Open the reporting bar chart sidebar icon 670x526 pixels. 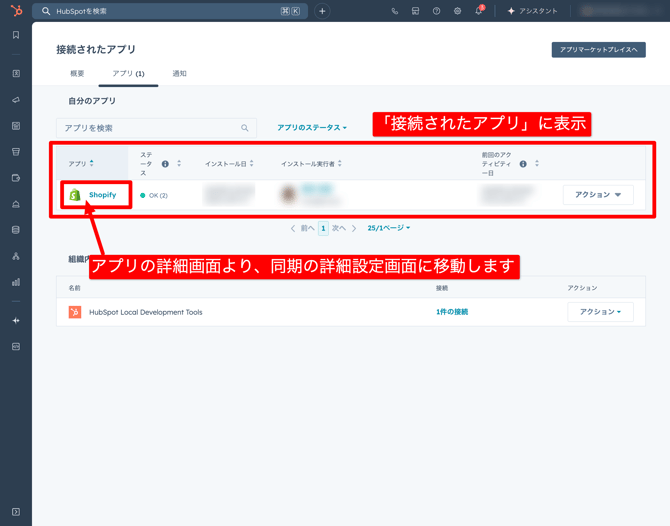tap(15, 282)
